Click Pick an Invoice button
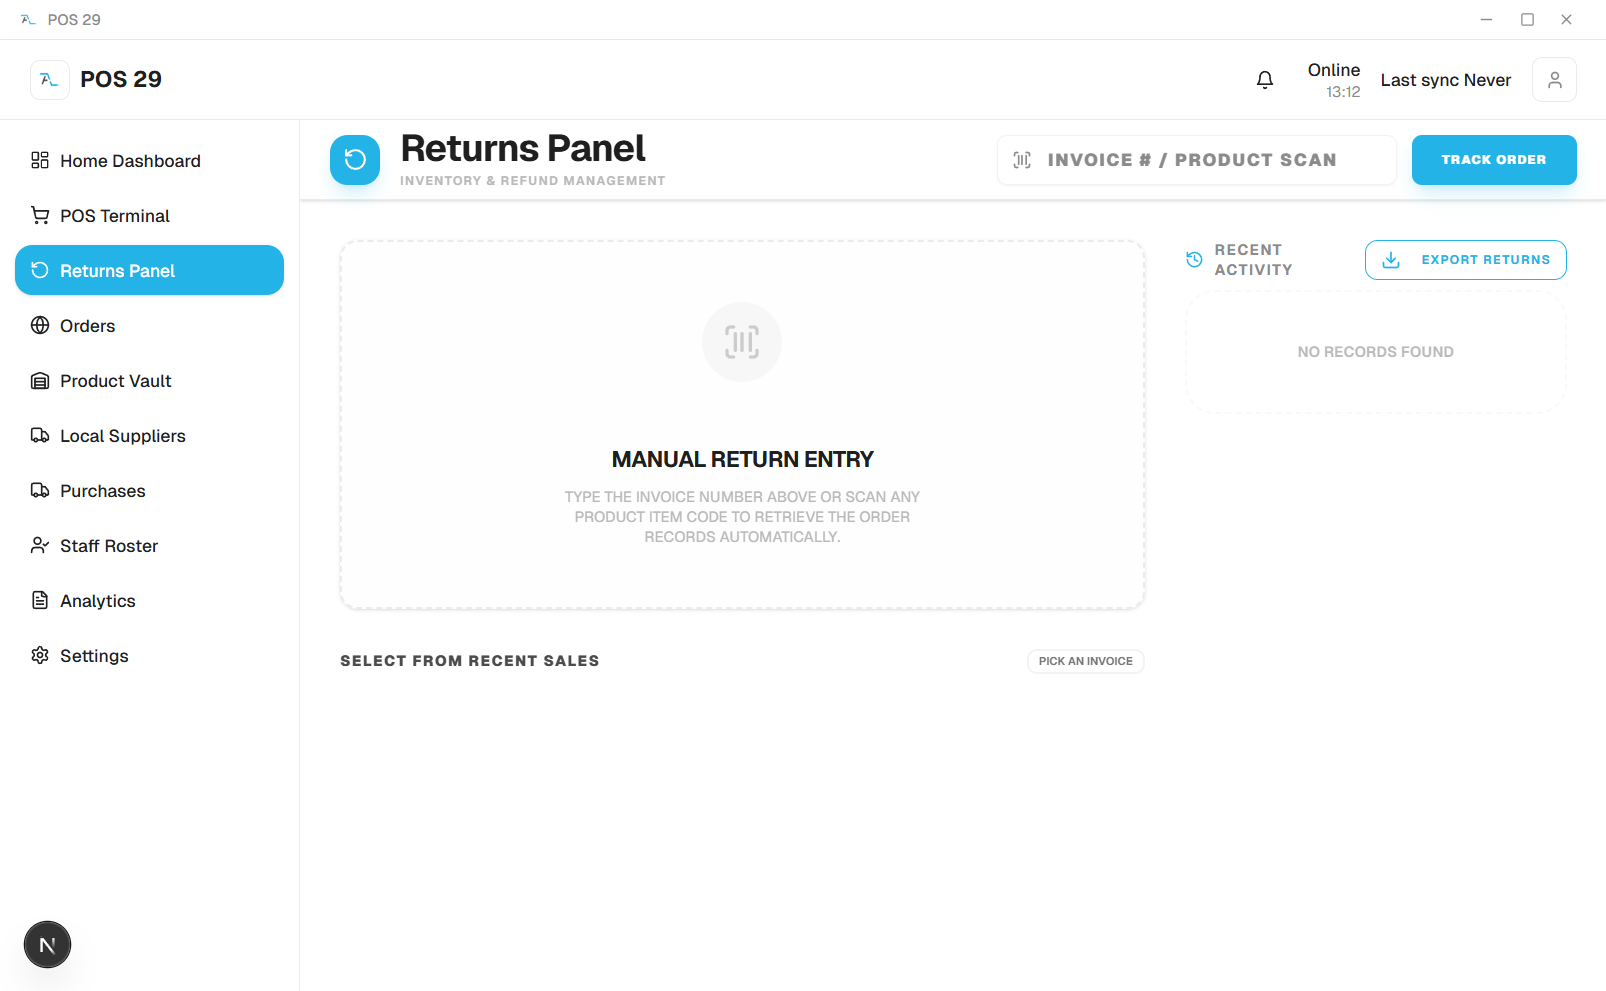The image size is (1606, 991). pyautogui.click(x=1086, y=661)
